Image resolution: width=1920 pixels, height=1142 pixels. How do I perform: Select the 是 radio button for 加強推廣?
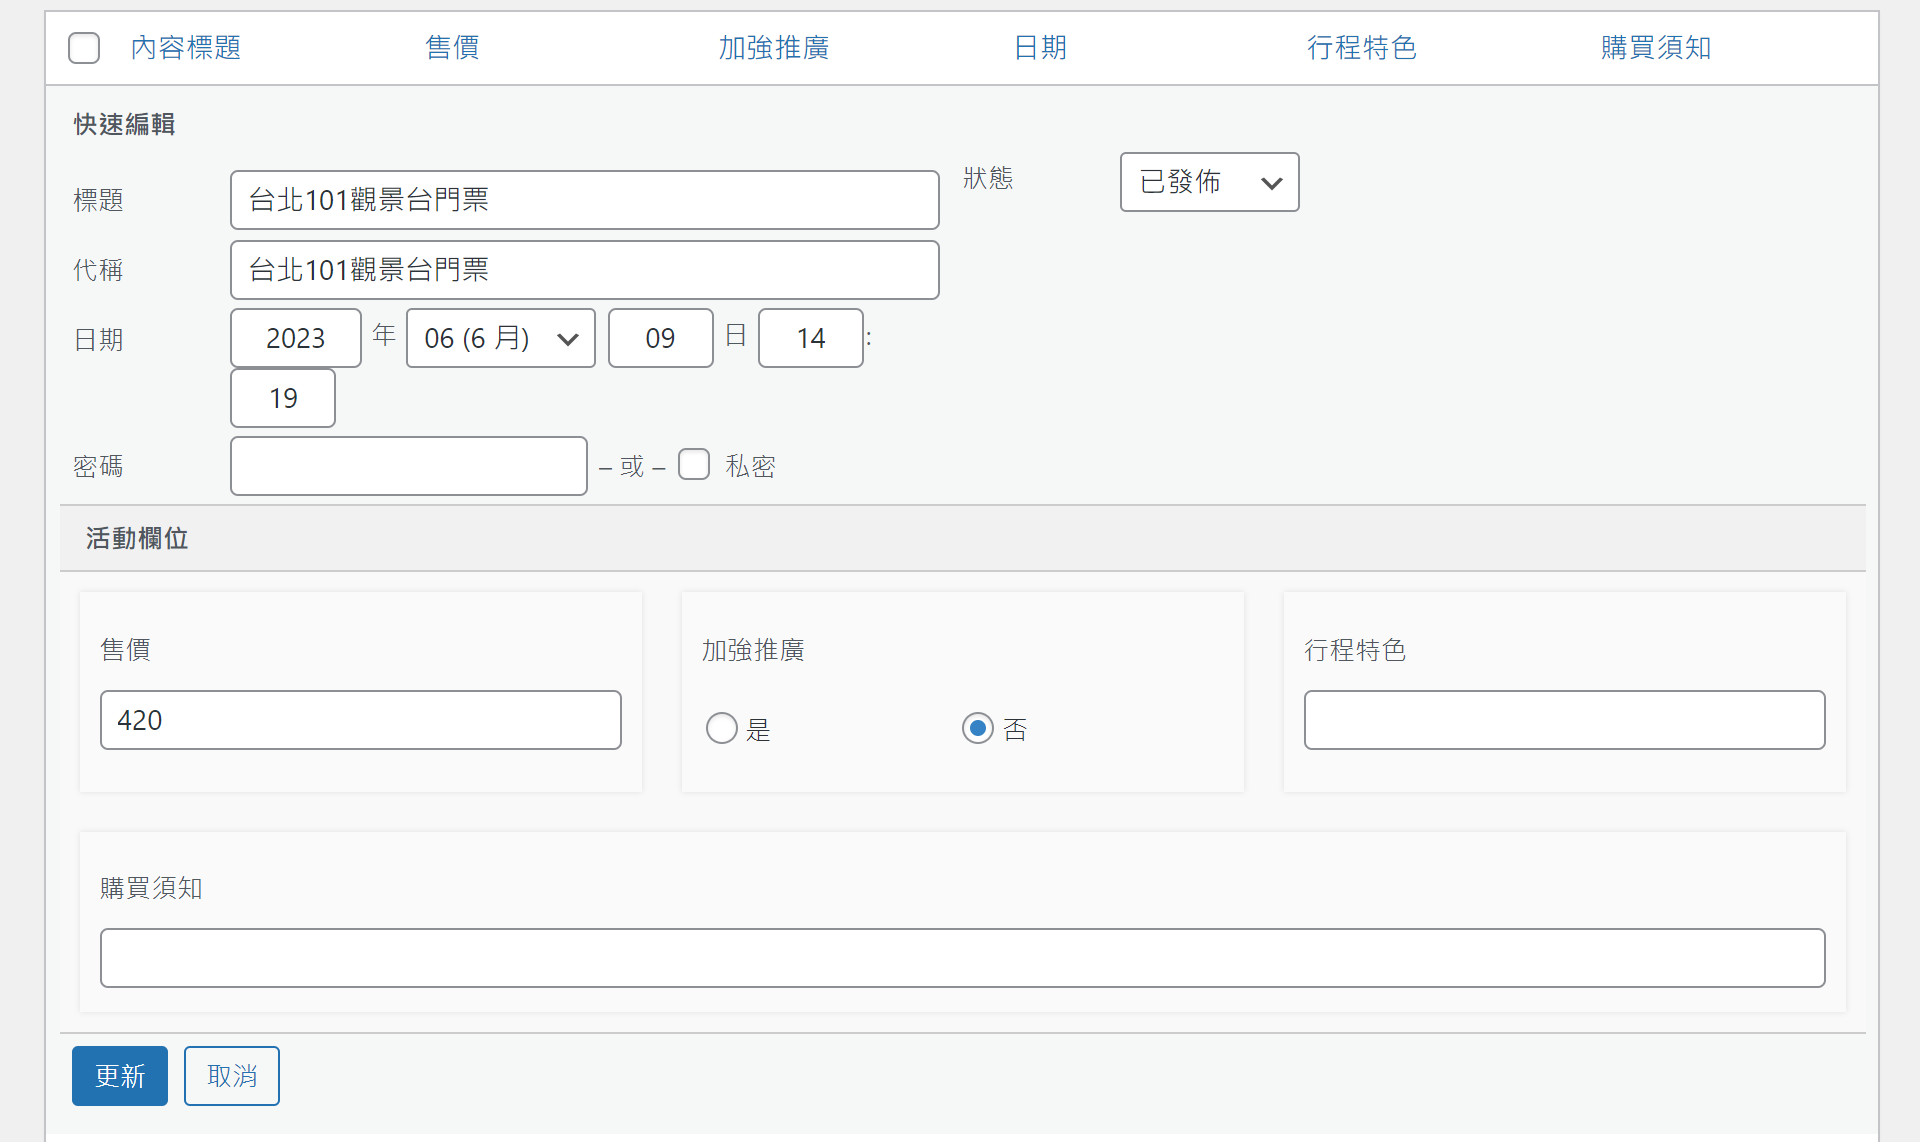click(x=722, y=728)
